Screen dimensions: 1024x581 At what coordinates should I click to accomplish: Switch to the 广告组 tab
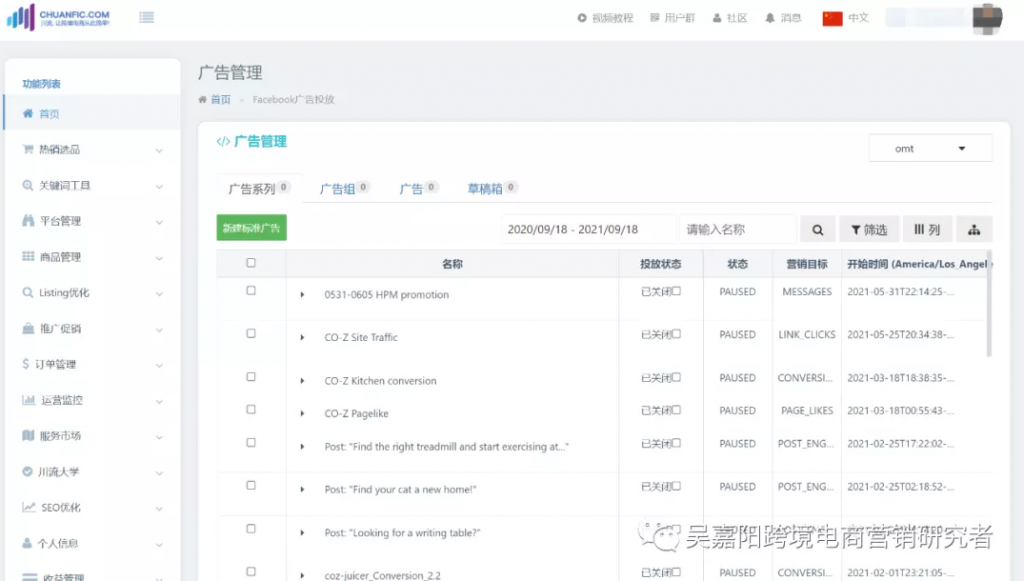pos(344,189)
